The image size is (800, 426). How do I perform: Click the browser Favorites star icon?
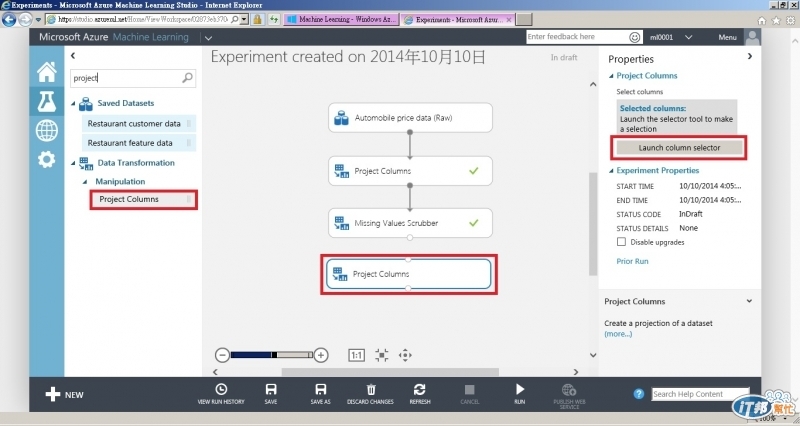776,20
